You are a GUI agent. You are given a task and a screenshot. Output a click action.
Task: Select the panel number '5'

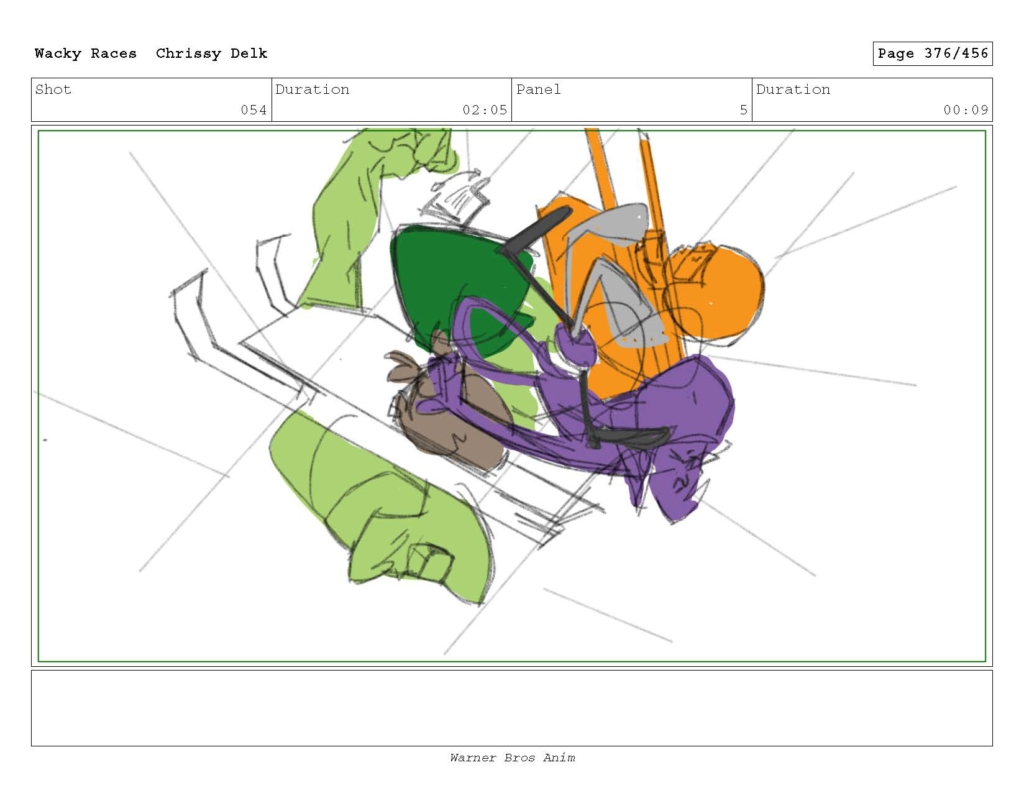point(743,110)
